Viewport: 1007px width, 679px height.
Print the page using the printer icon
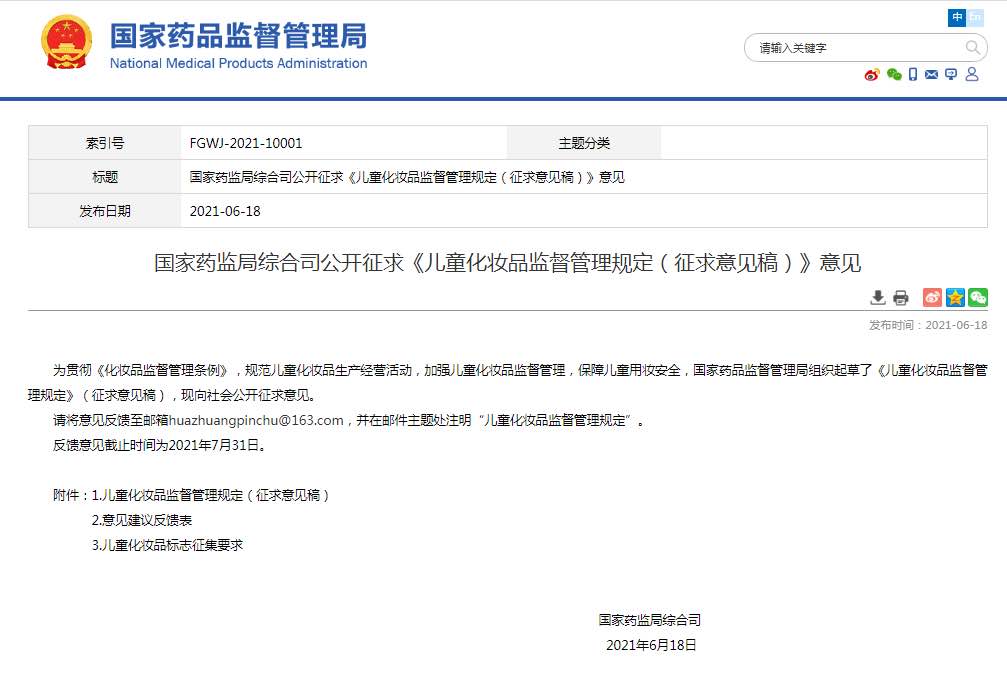[x=901, y=297]
